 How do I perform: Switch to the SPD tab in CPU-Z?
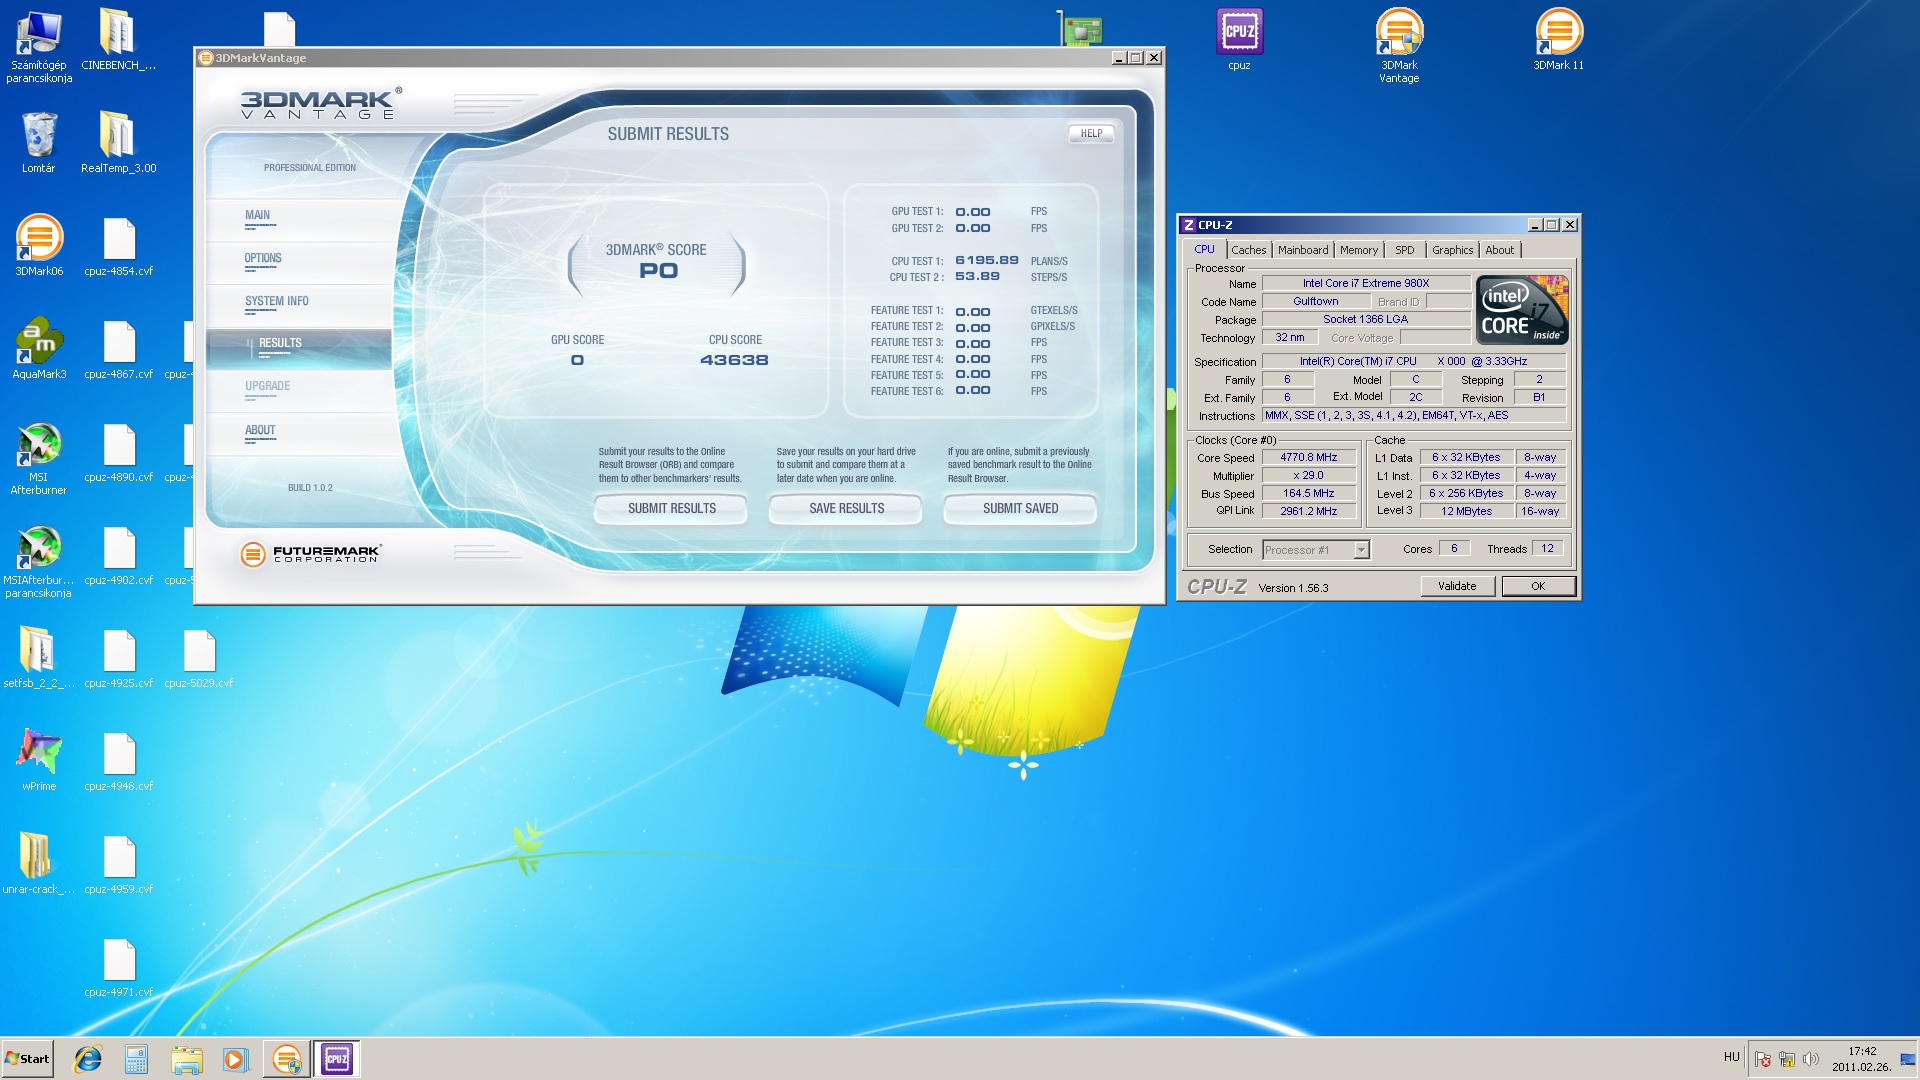tap(1404, 250)
